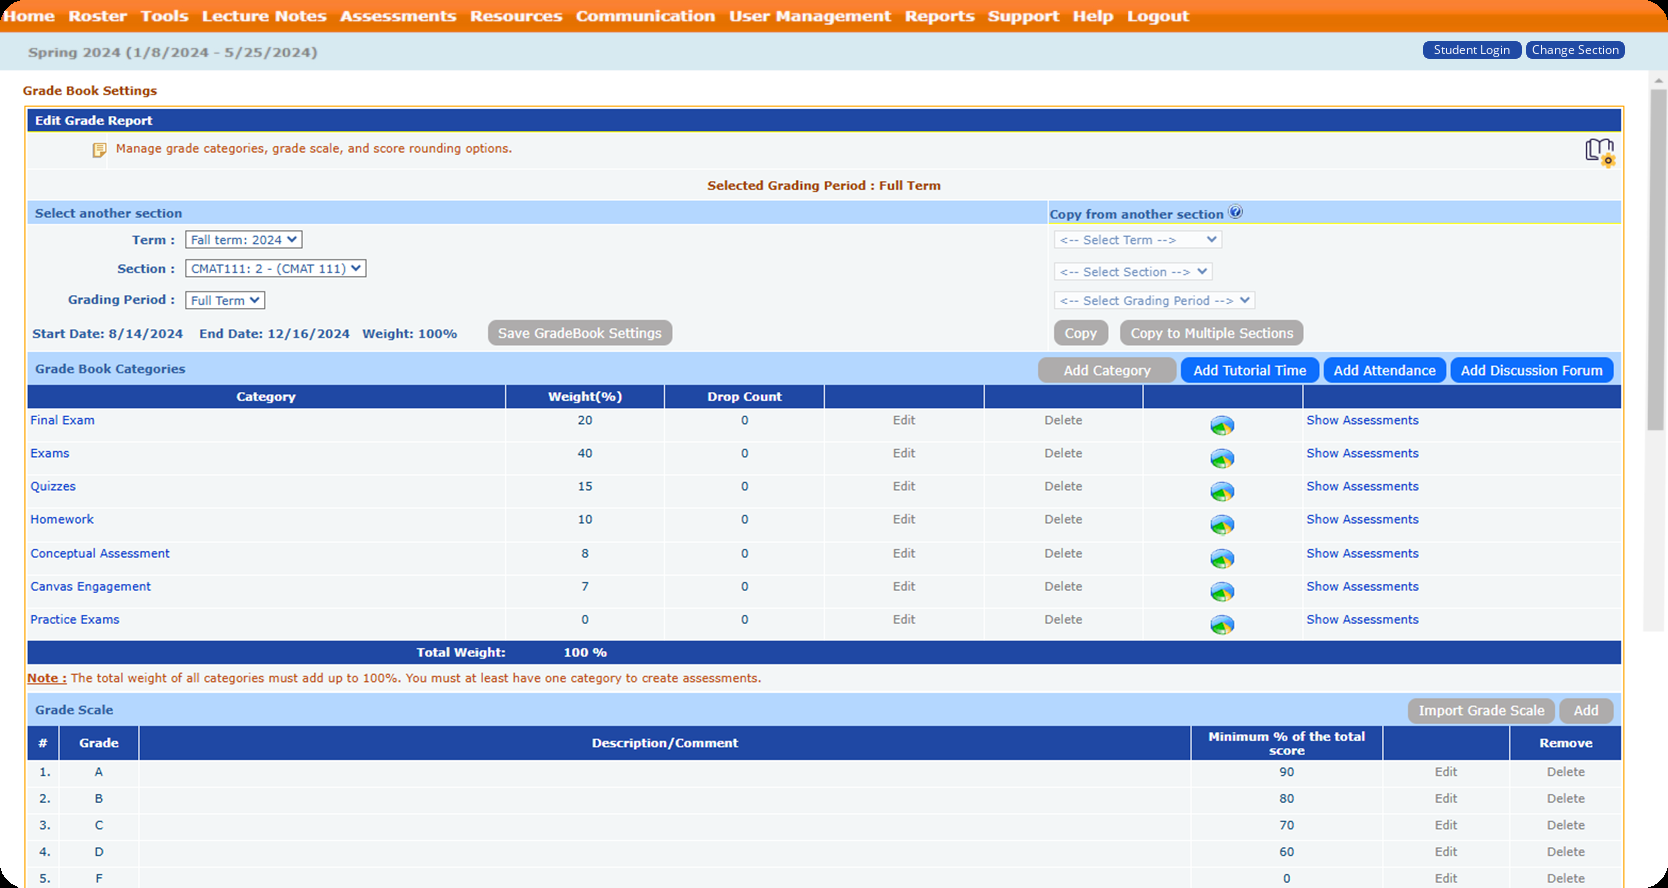
Task: Click the Quizzes row chart icon
Action: tap(1222, 491)
